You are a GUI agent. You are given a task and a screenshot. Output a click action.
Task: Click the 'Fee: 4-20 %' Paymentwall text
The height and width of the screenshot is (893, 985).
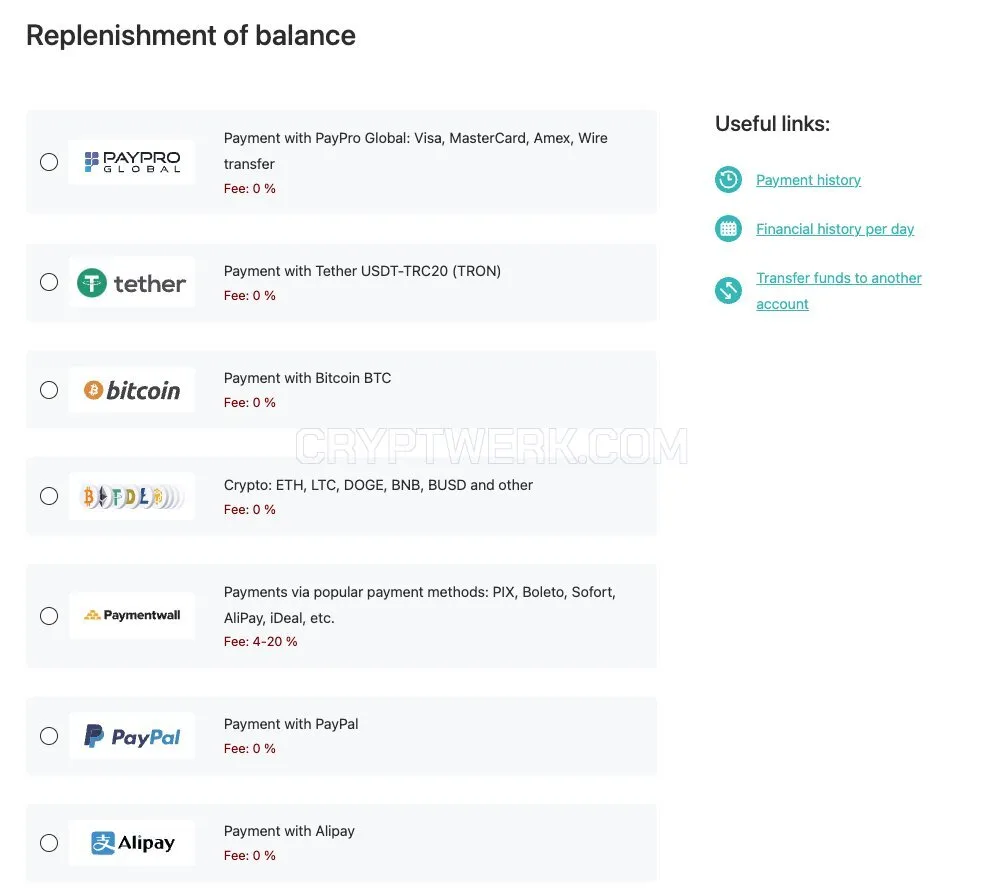click(261, 642)
